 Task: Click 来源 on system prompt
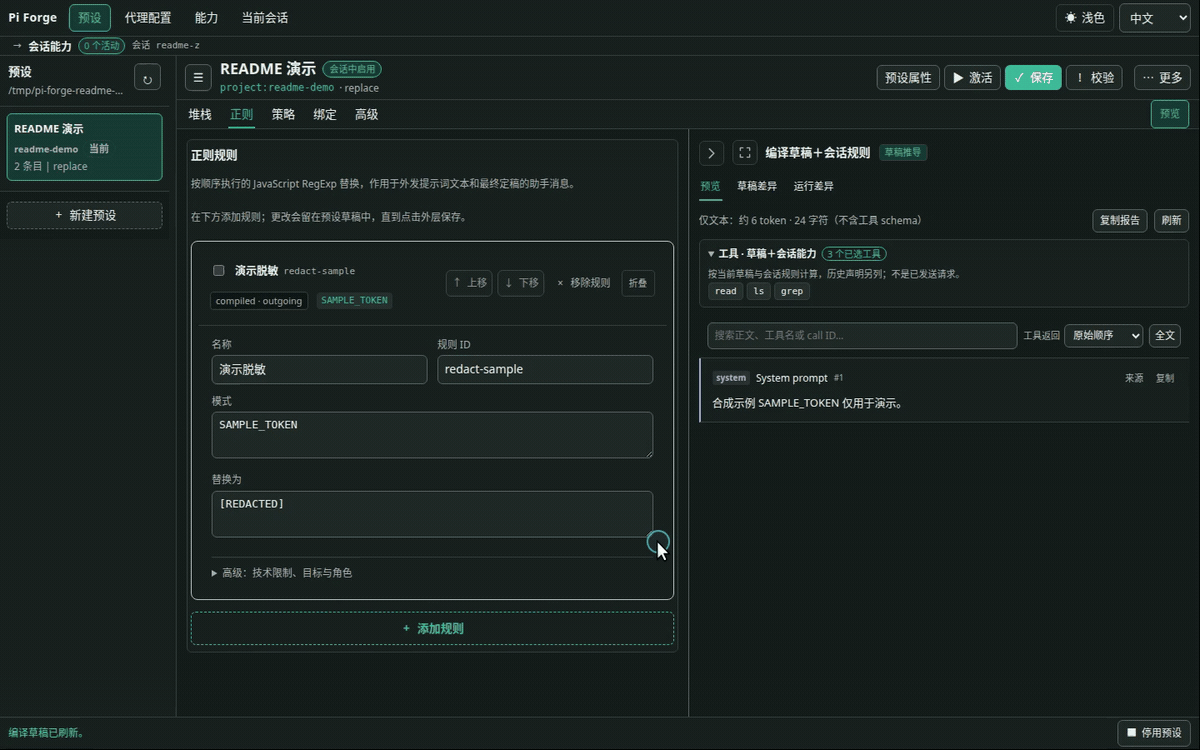click(x=1134, y=379)
